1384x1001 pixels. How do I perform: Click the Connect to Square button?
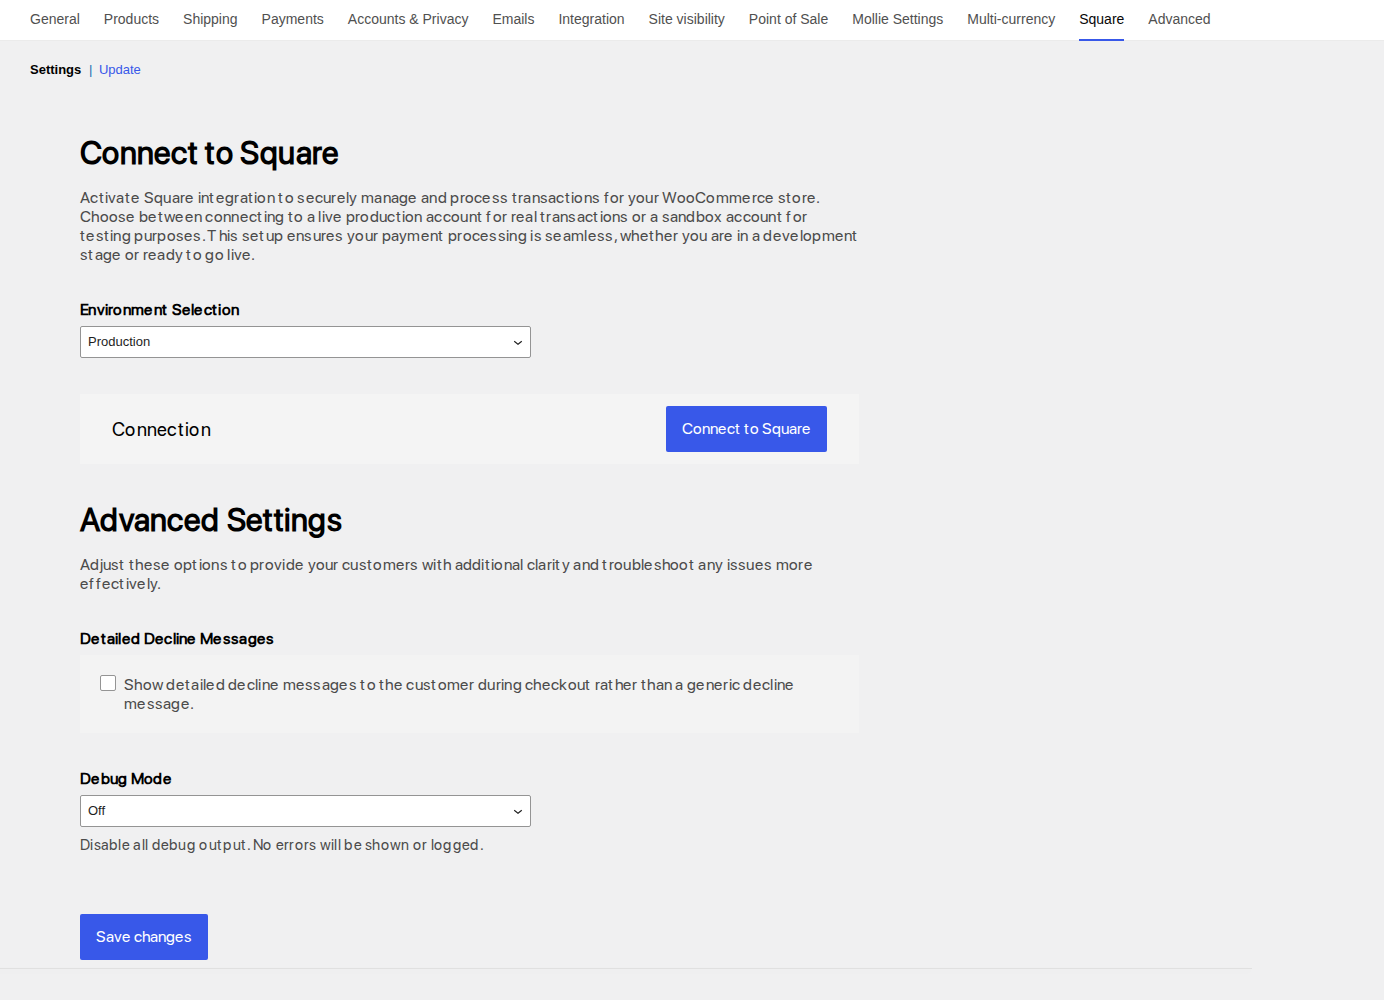[x=746, y=429]
